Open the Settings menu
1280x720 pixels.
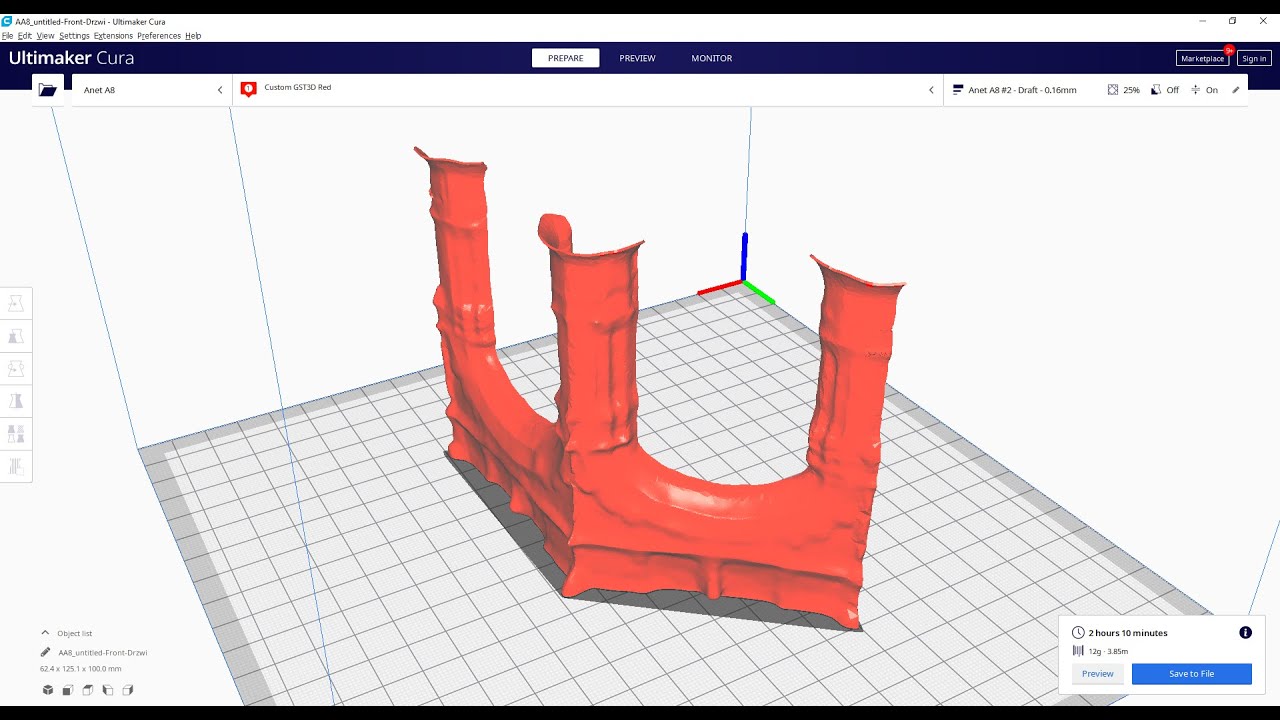74,36
